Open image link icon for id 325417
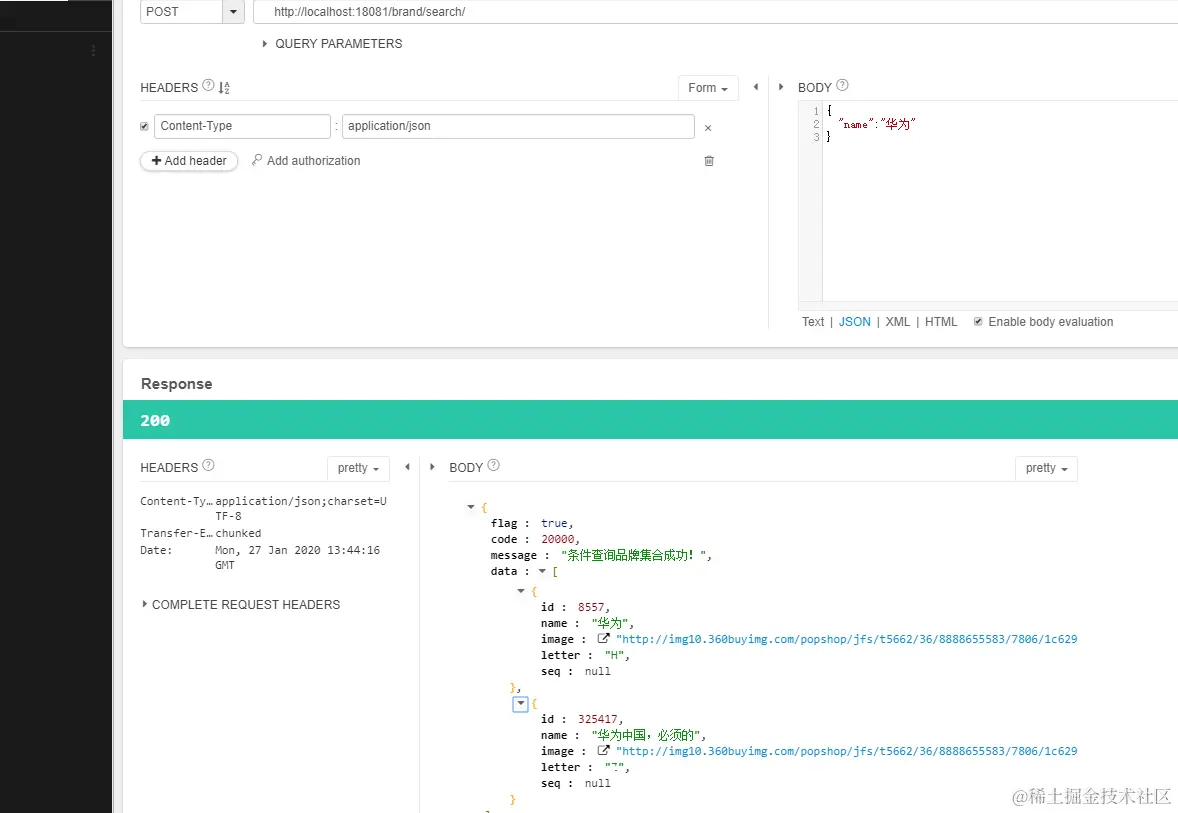Image resolution: width=1178 pixels, height=813 pixels. click(603, 750)
